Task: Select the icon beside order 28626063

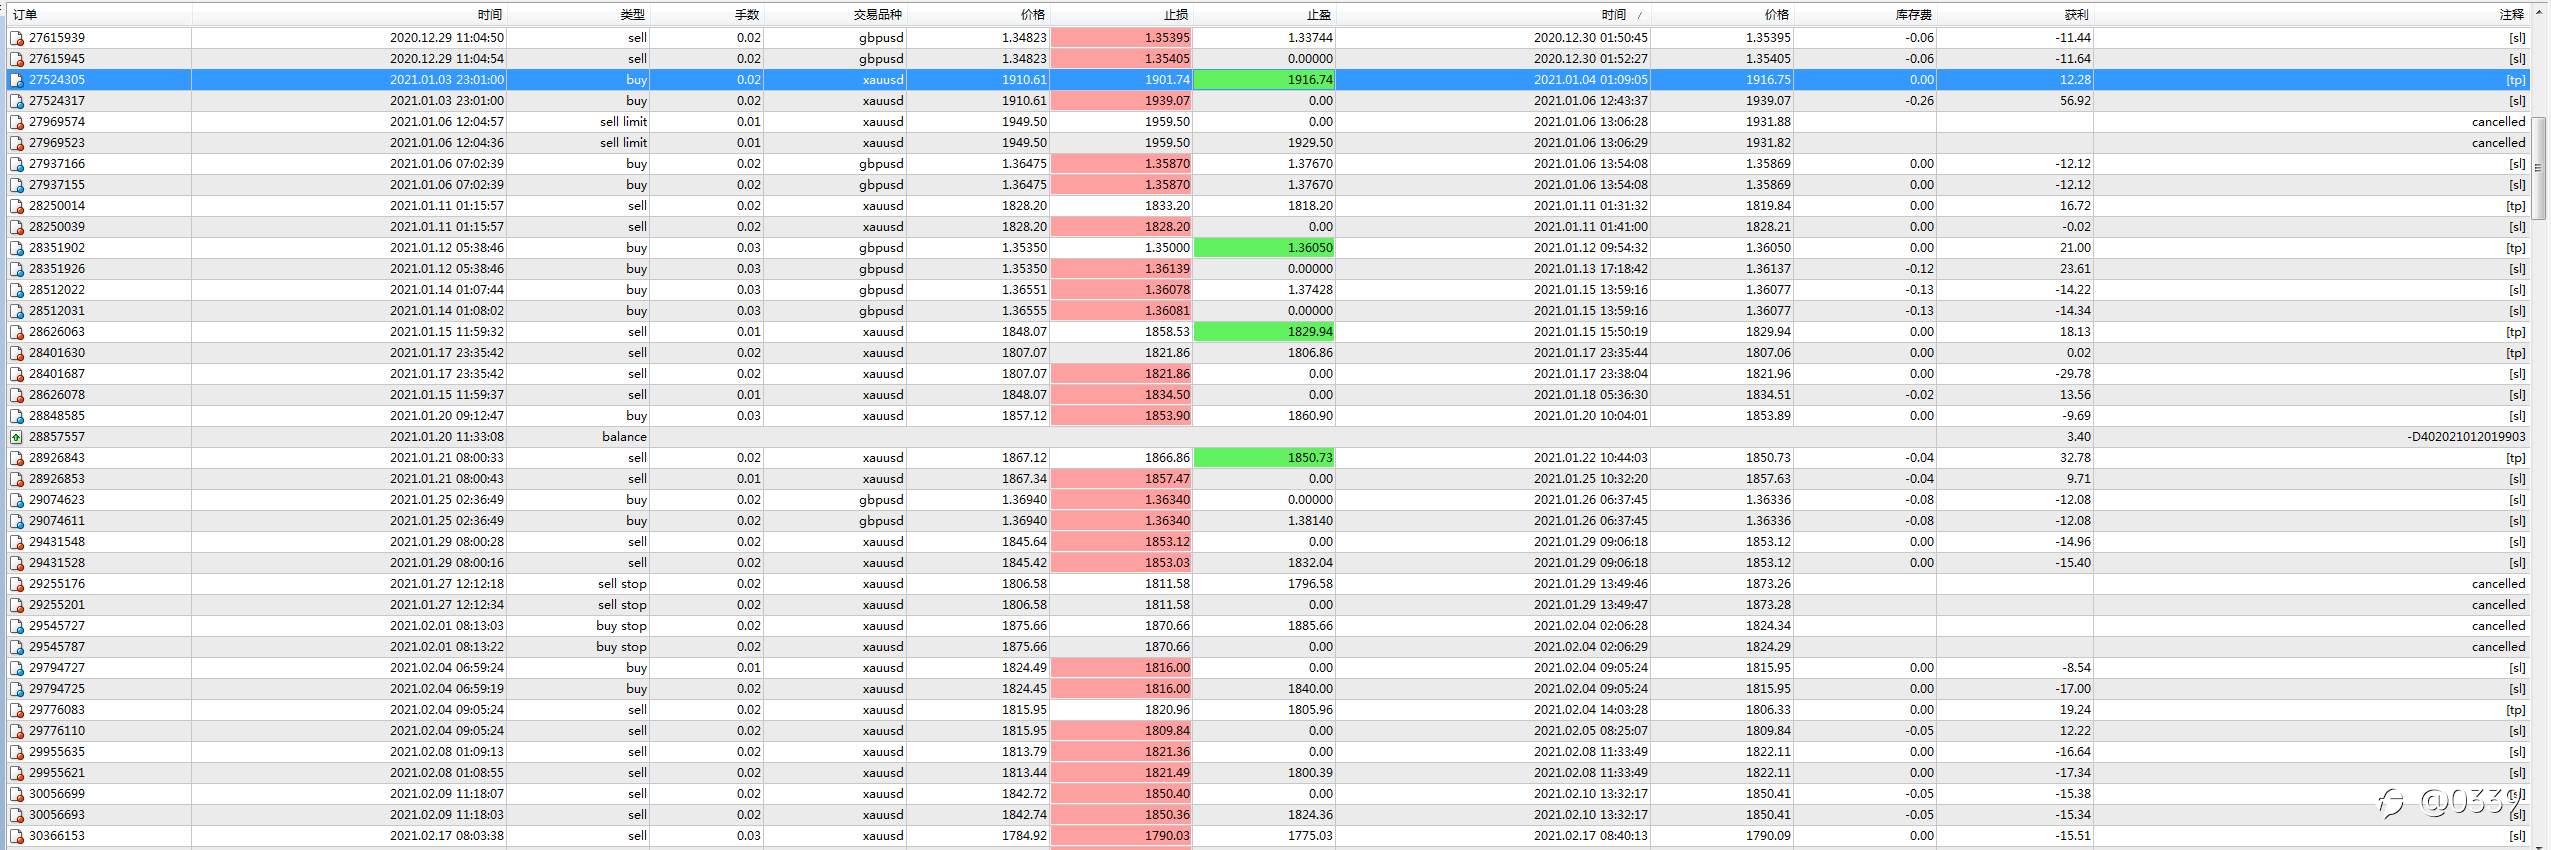Action: pos(17,332)
